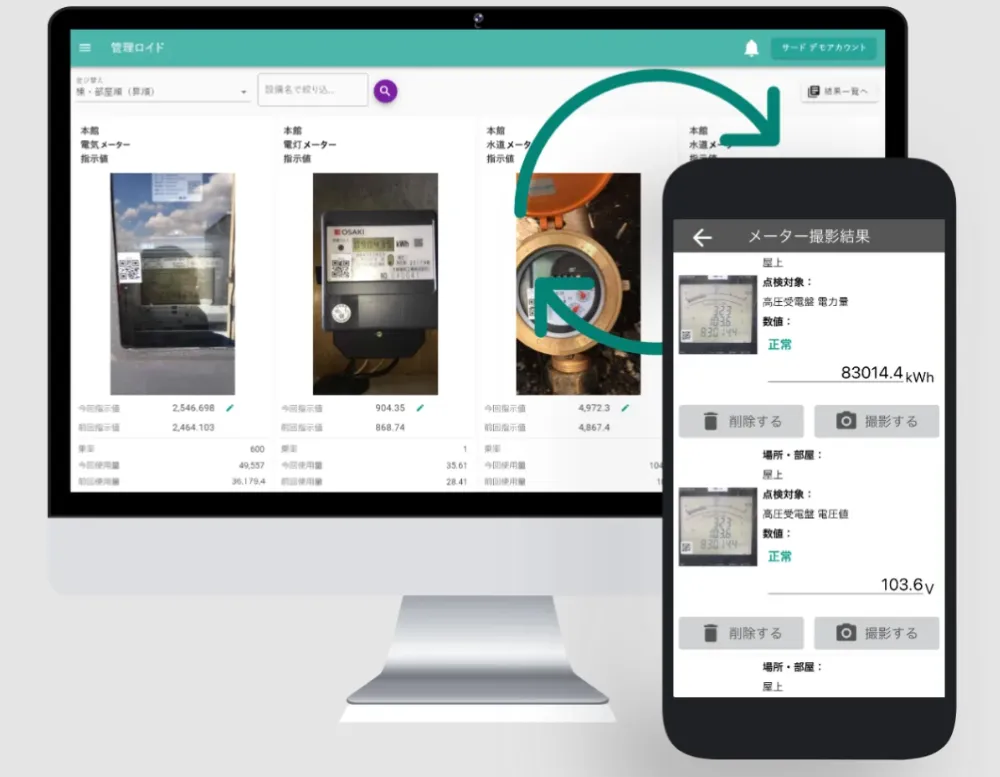Open the 電灯メーター OSAKI meter photo
This screenshot has width=1000, height=777.
375,284
